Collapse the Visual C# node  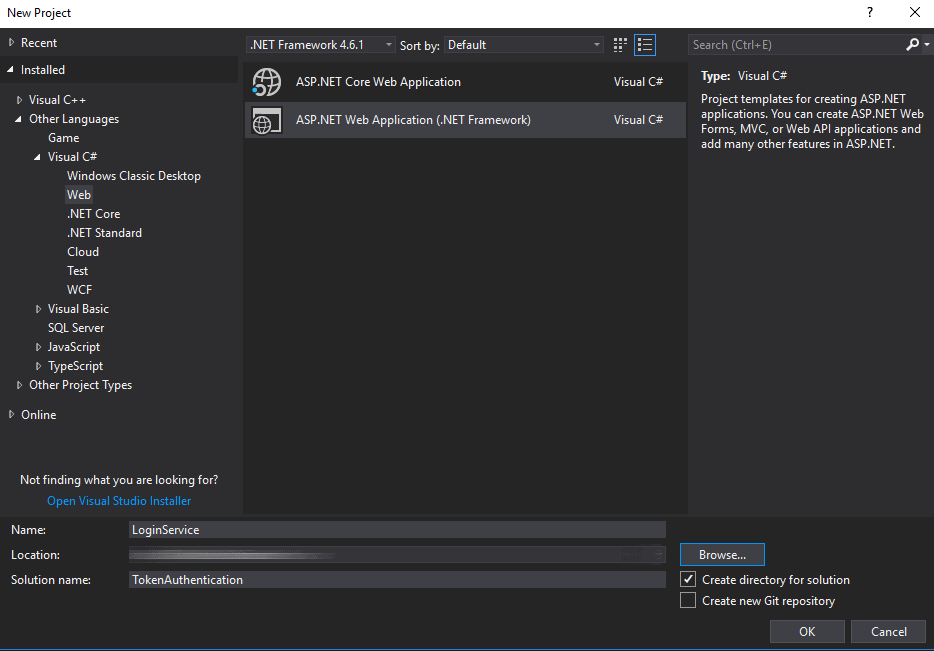(38, 157)
